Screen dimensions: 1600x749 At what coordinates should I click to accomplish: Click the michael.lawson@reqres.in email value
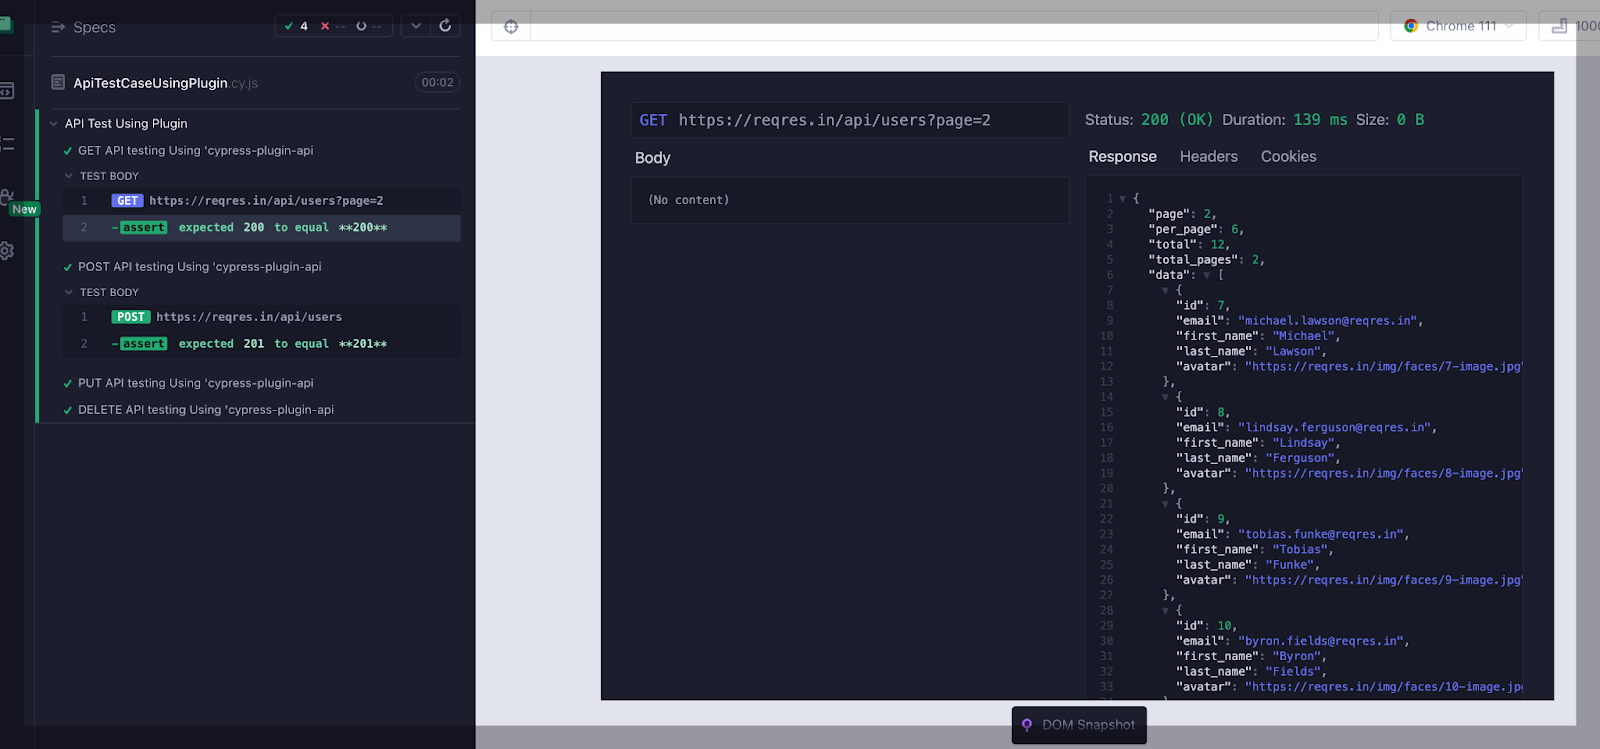(1327, 321)
